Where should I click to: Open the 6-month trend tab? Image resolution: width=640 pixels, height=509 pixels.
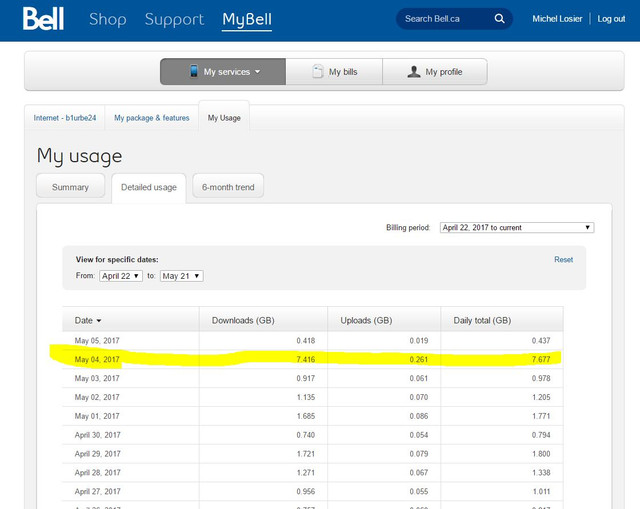228,187
